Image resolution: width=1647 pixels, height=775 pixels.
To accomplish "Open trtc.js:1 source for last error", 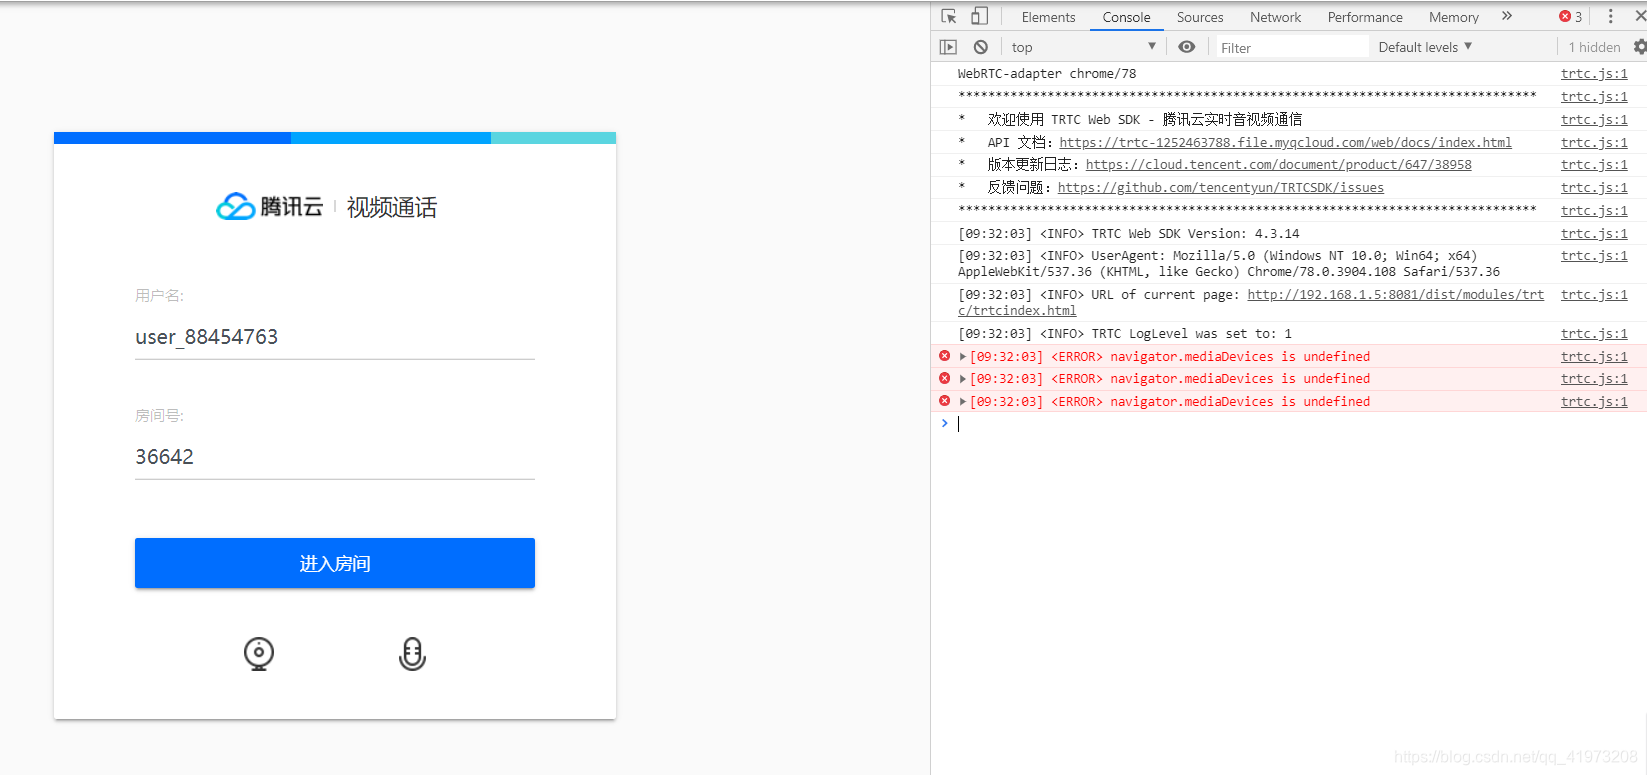I will (x=1594, y=402).
